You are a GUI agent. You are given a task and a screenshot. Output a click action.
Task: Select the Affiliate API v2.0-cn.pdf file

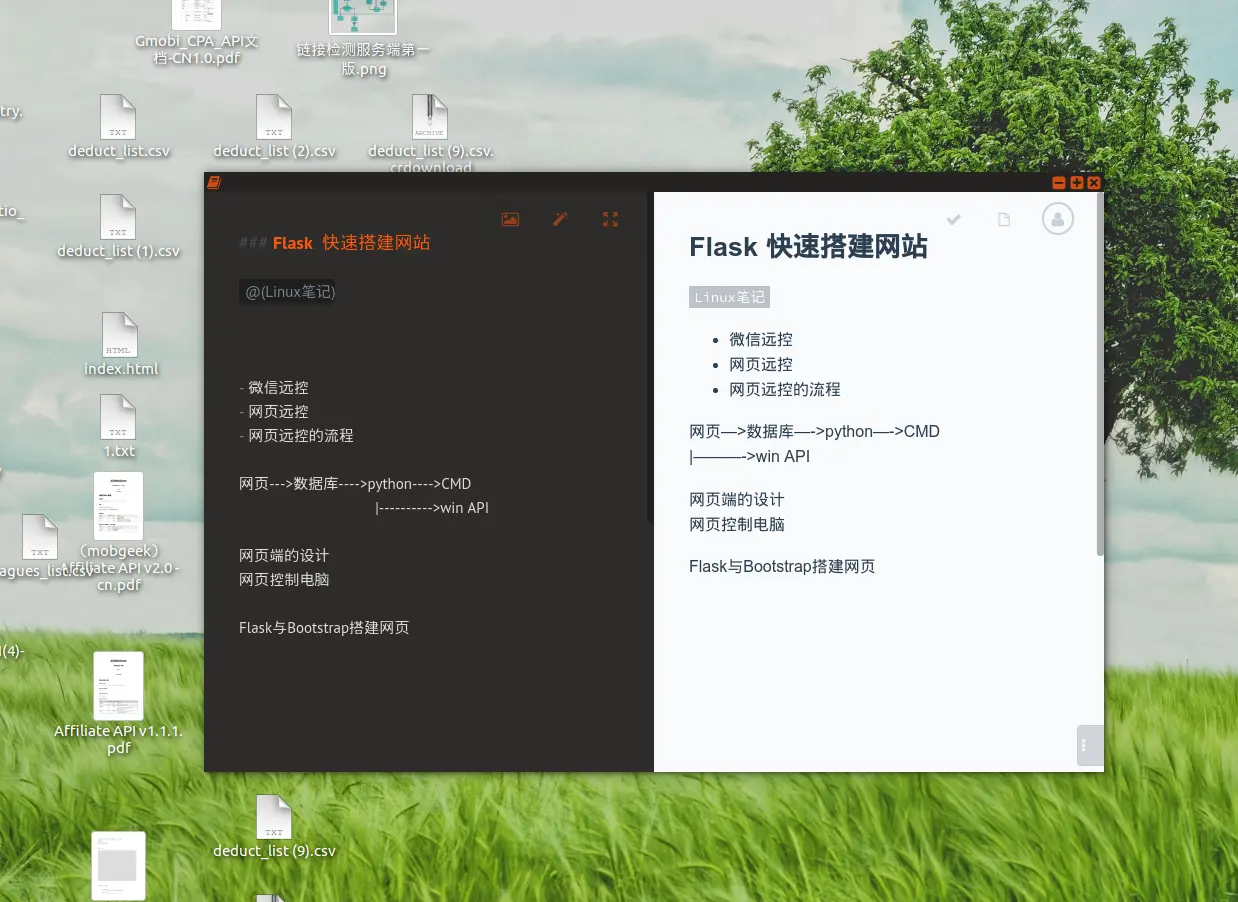(x=119, y=532)
